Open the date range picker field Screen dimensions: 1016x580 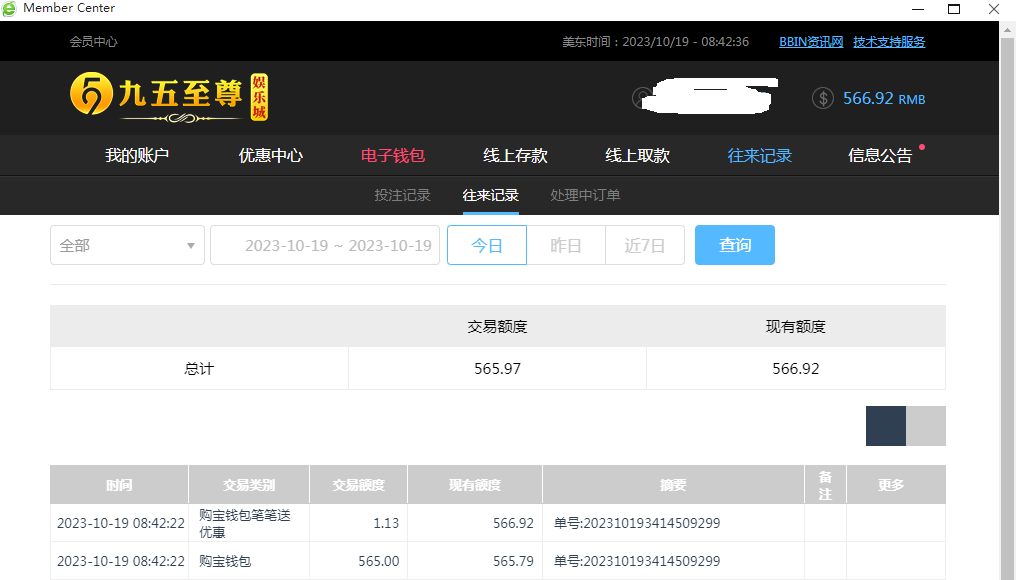325,245
